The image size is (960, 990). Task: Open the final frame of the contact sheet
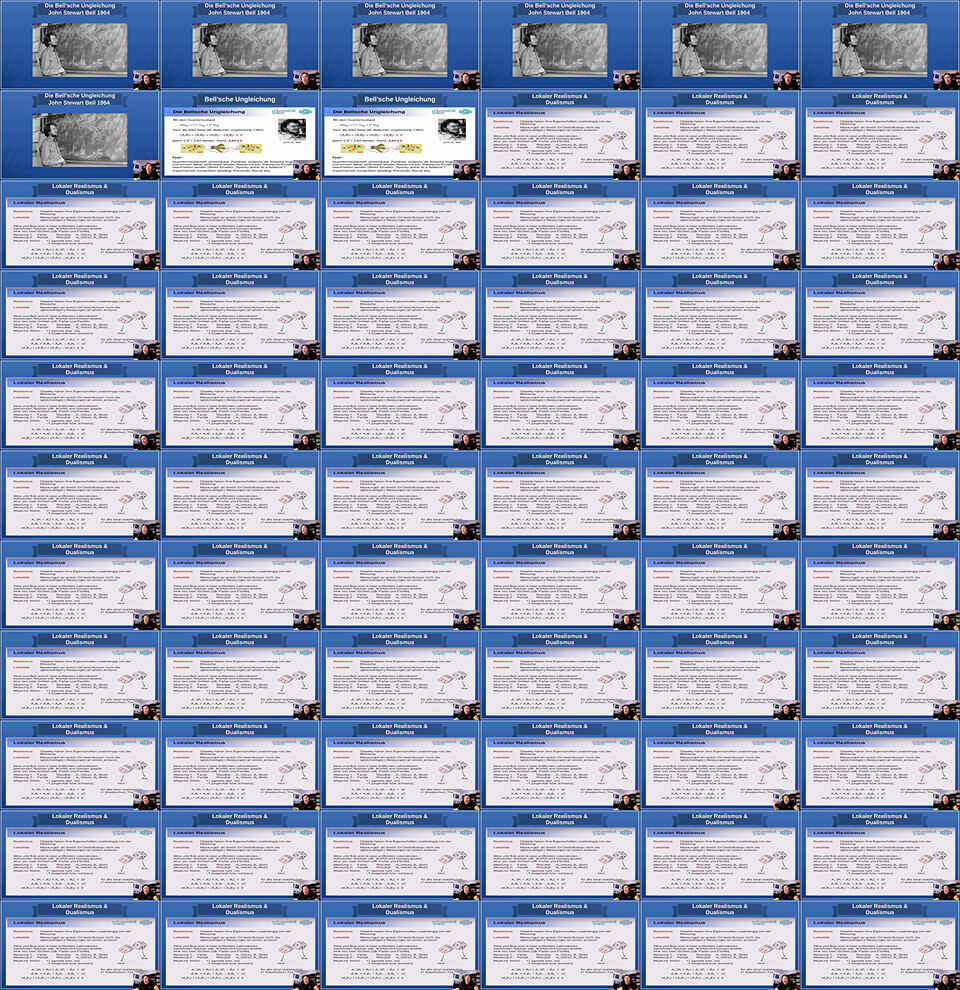pos(880,945)
